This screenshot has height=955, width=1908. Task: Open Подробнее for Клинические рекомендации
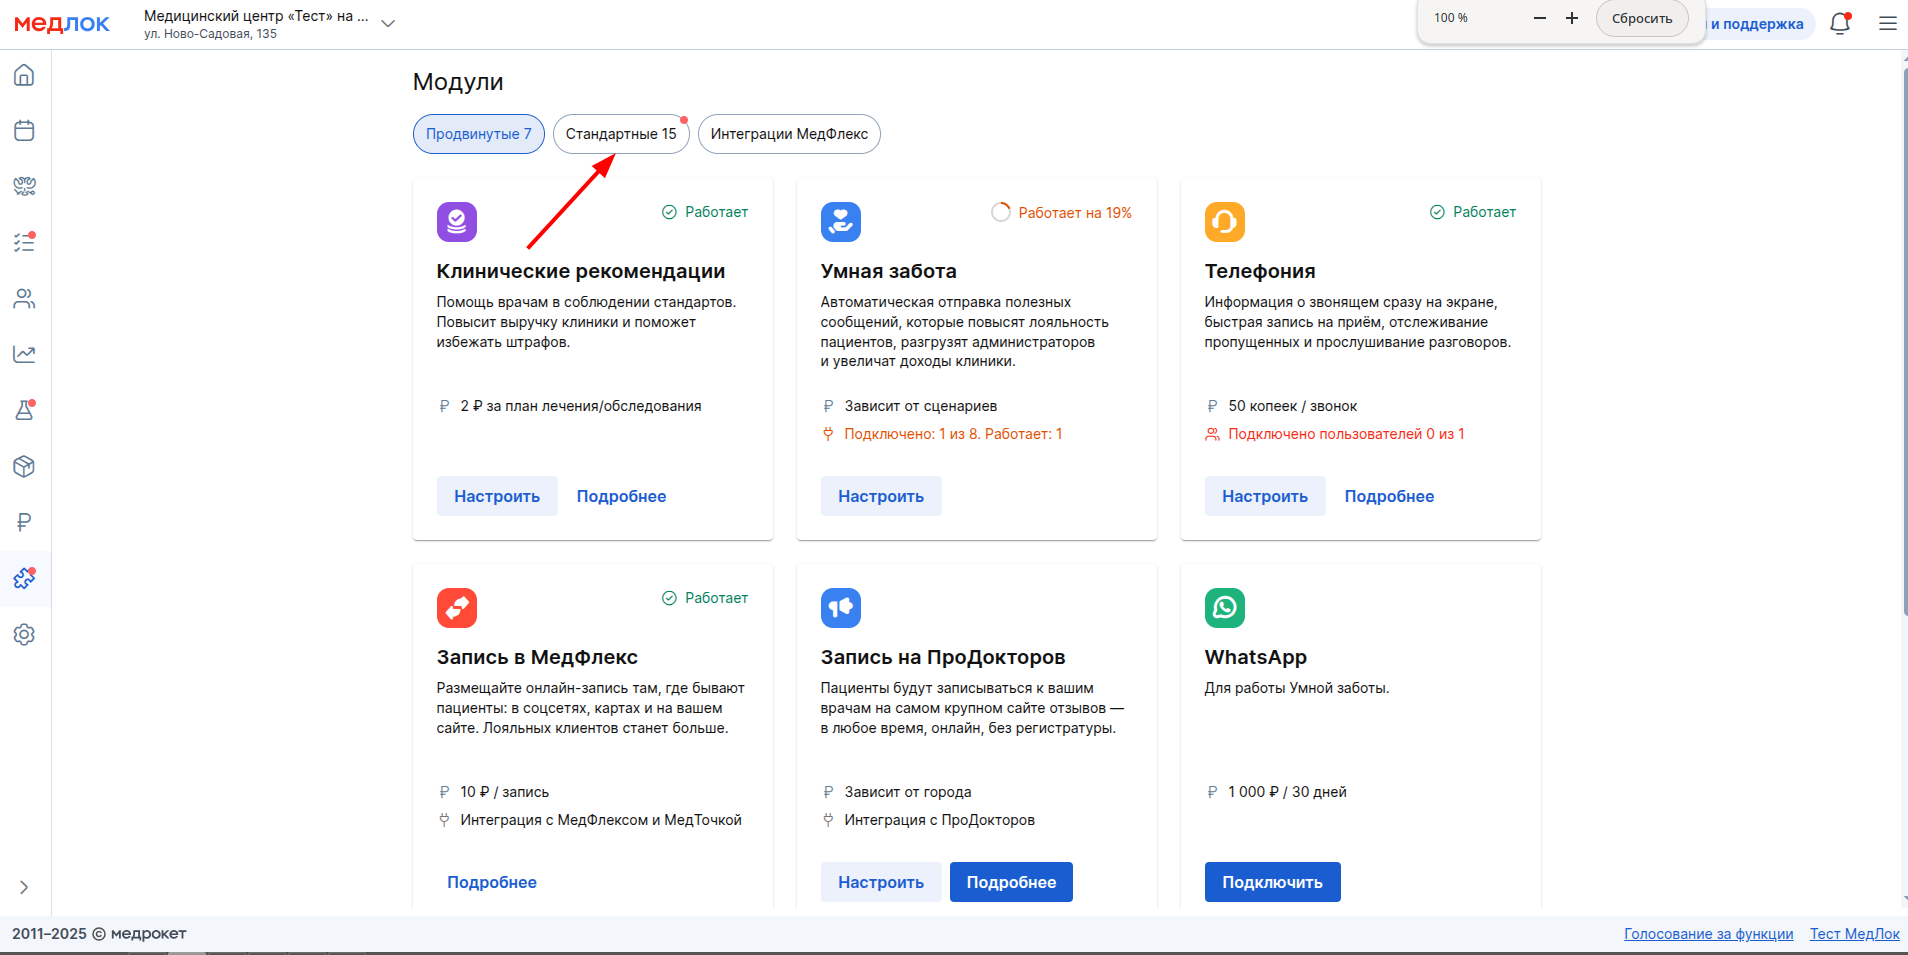pos(621,496)
